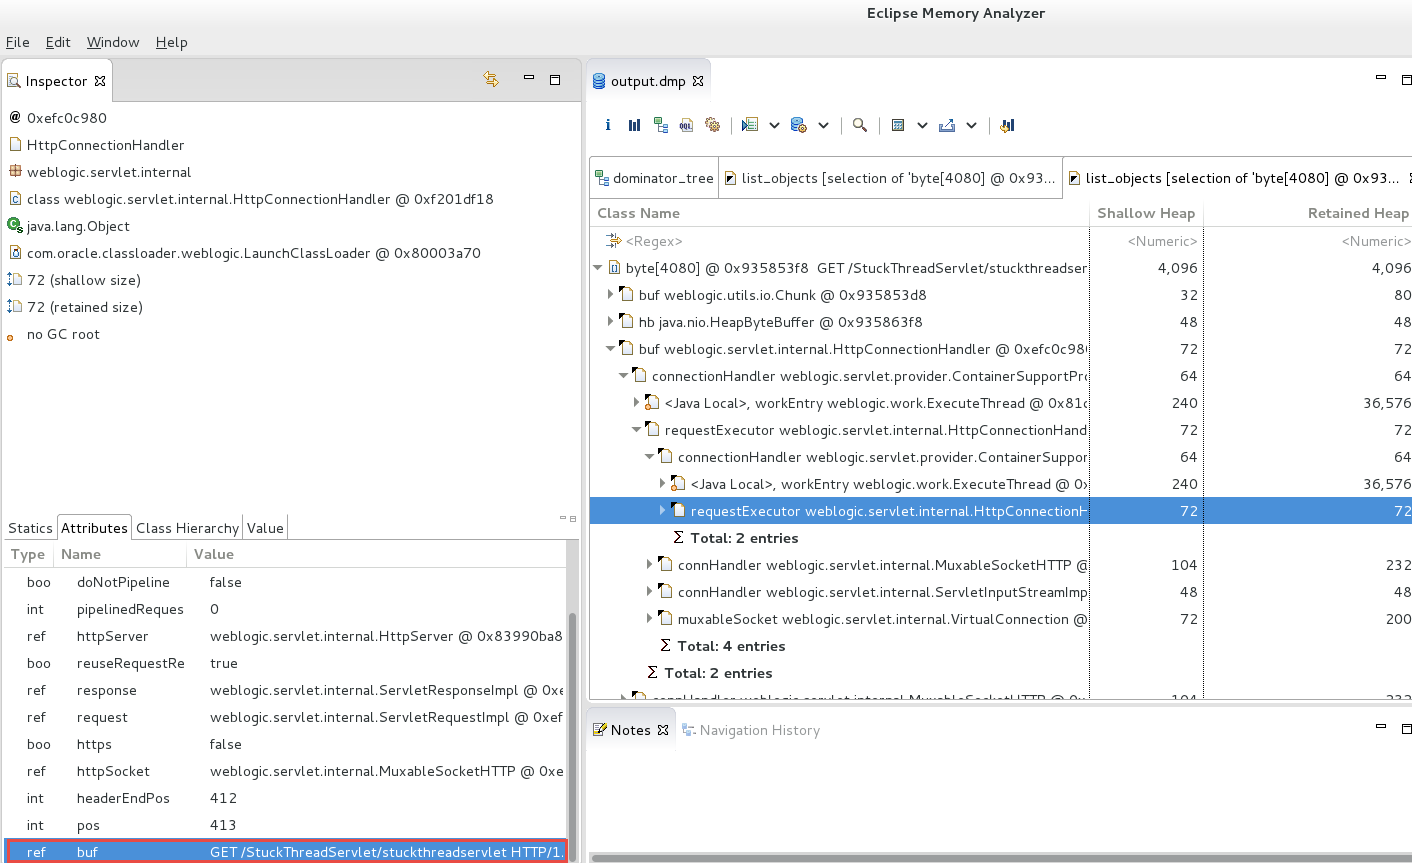This screenshot has width=1412, height=863.
Task: Expand the muxableSocket VirtualConnection tree node
Action: tap(649, 618)
